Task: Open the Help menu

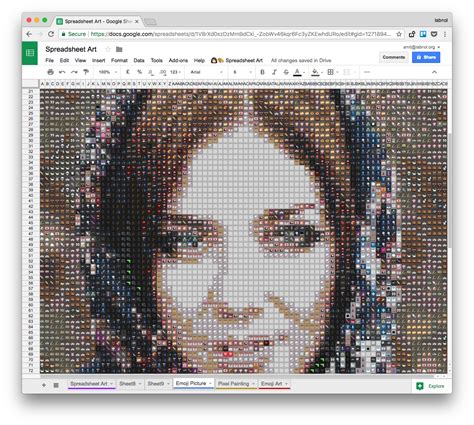Action: tap(199, 60)
